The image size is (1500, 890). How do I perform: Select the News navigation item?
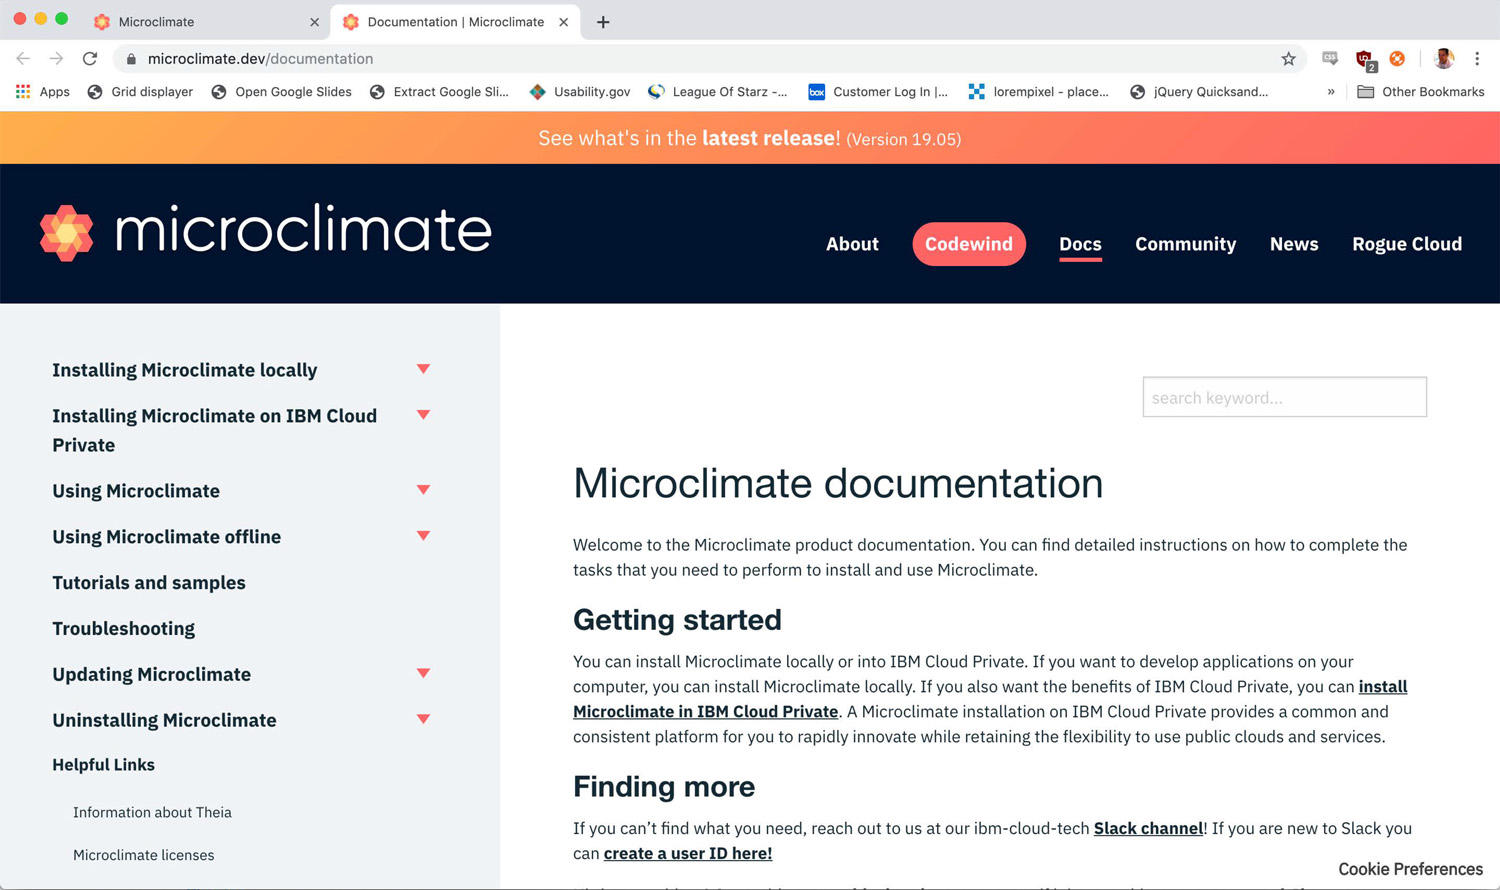pos(1293,244)
